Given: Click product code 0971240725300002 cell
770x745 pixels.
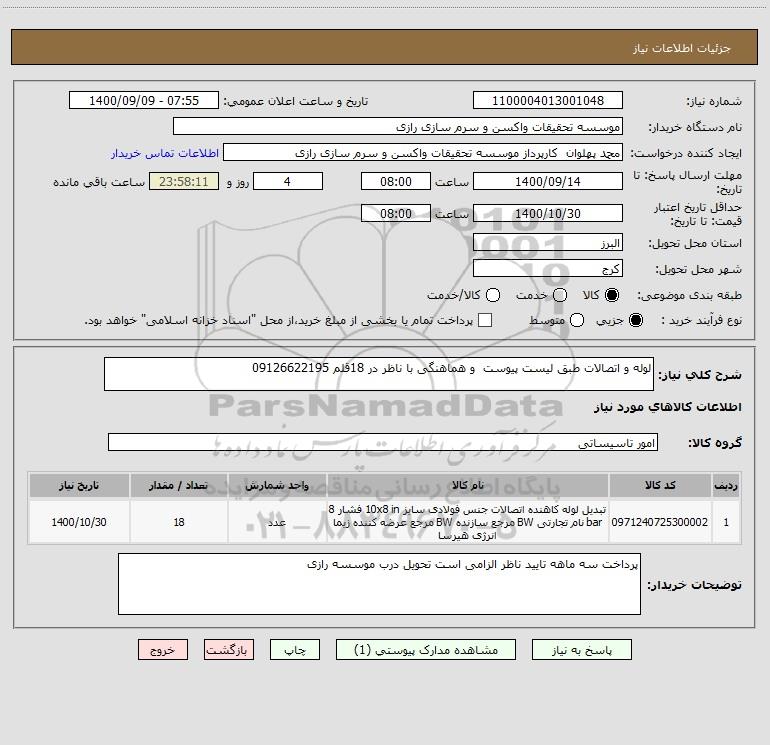Looking at the screenshot, I should 660,522.
